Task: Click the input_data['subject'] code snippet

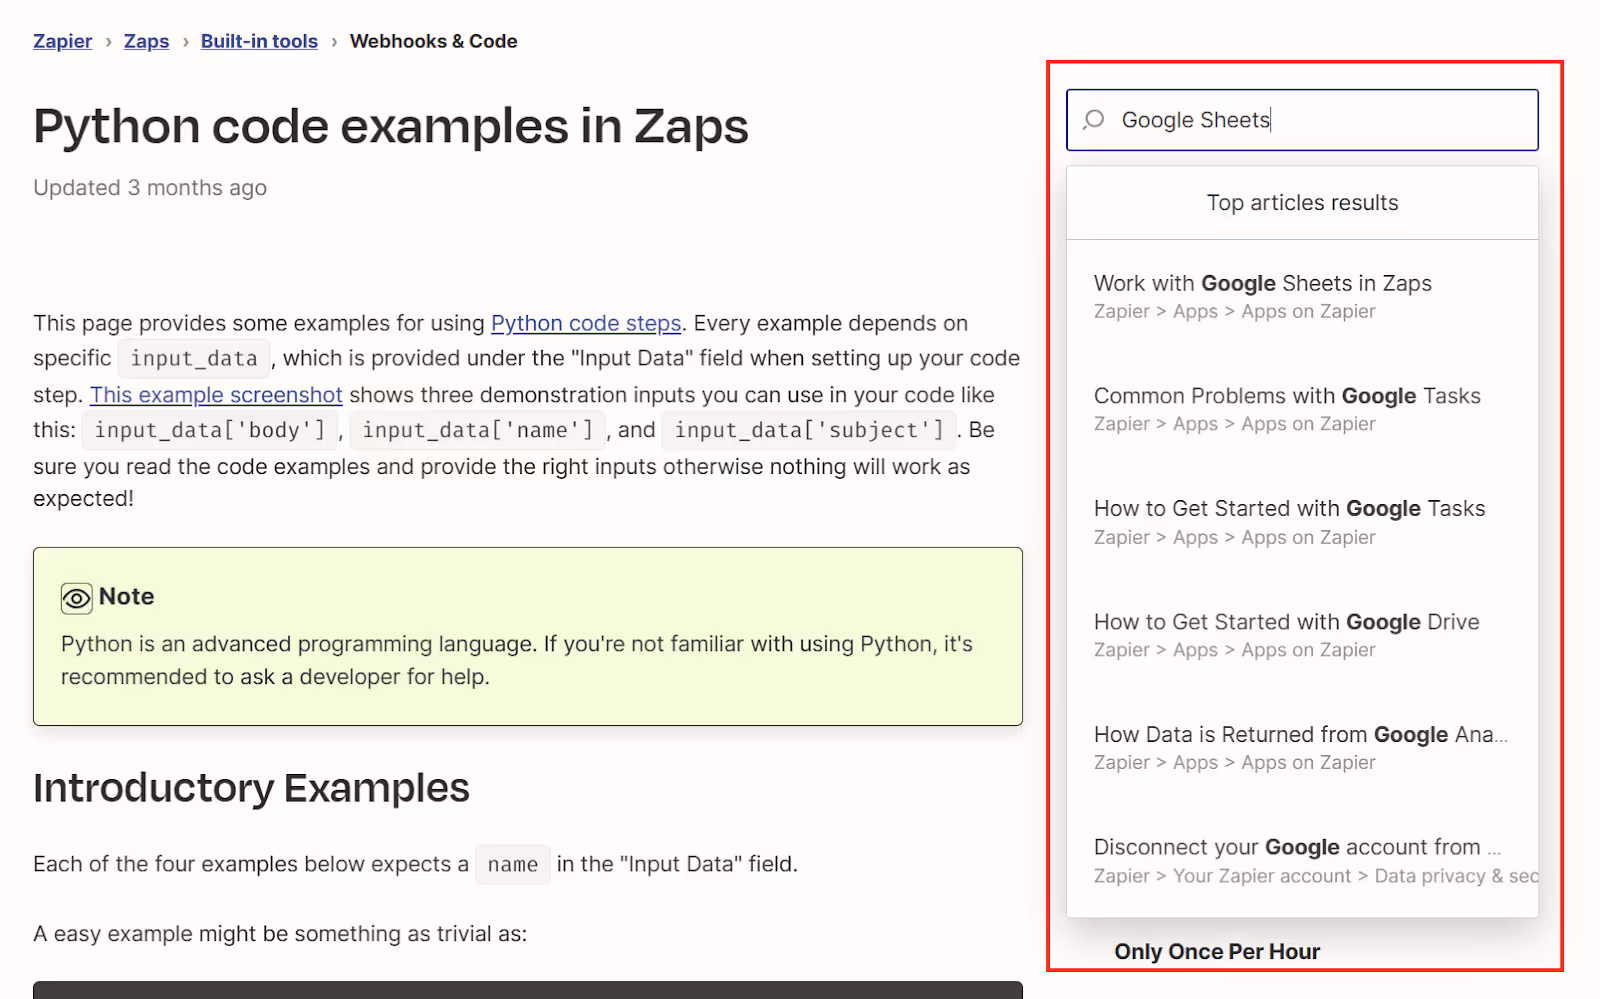Action: (x=809, y=430)
